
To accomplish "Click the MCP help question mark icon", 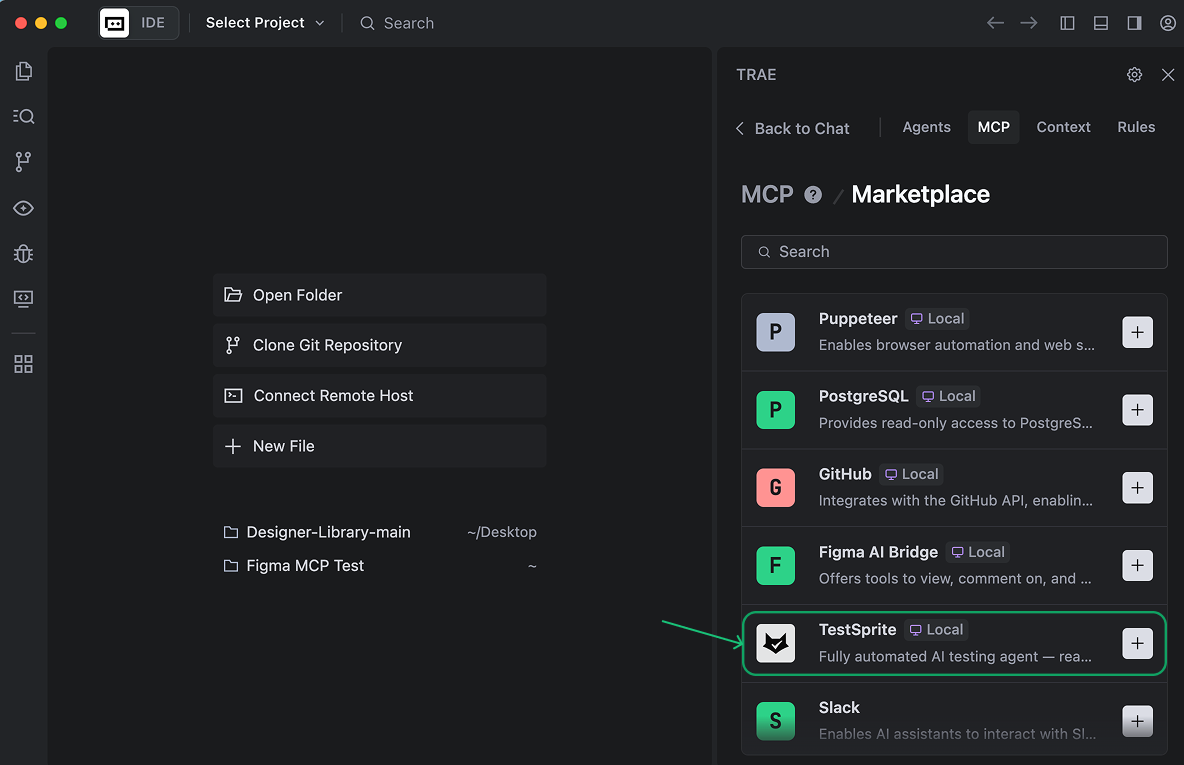I will click(x=812, y=195).
